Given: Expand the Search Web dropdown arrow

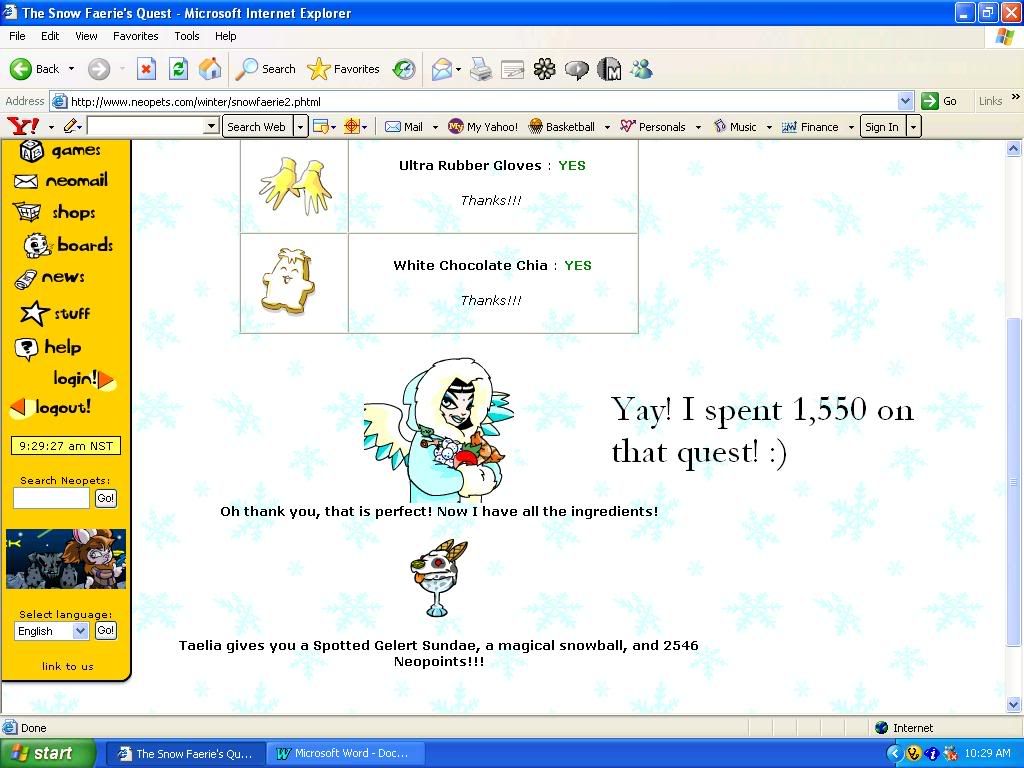Looking at the screenshot, I should point(300,127).
